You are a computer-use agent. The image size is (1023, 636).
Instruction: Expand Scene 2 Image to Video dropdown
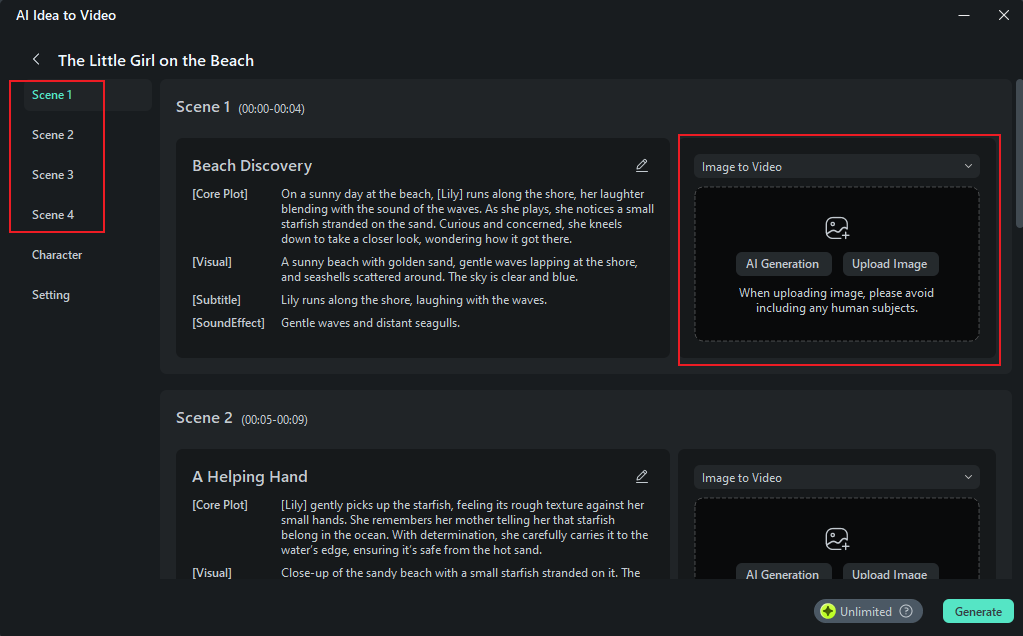point(837,478)
